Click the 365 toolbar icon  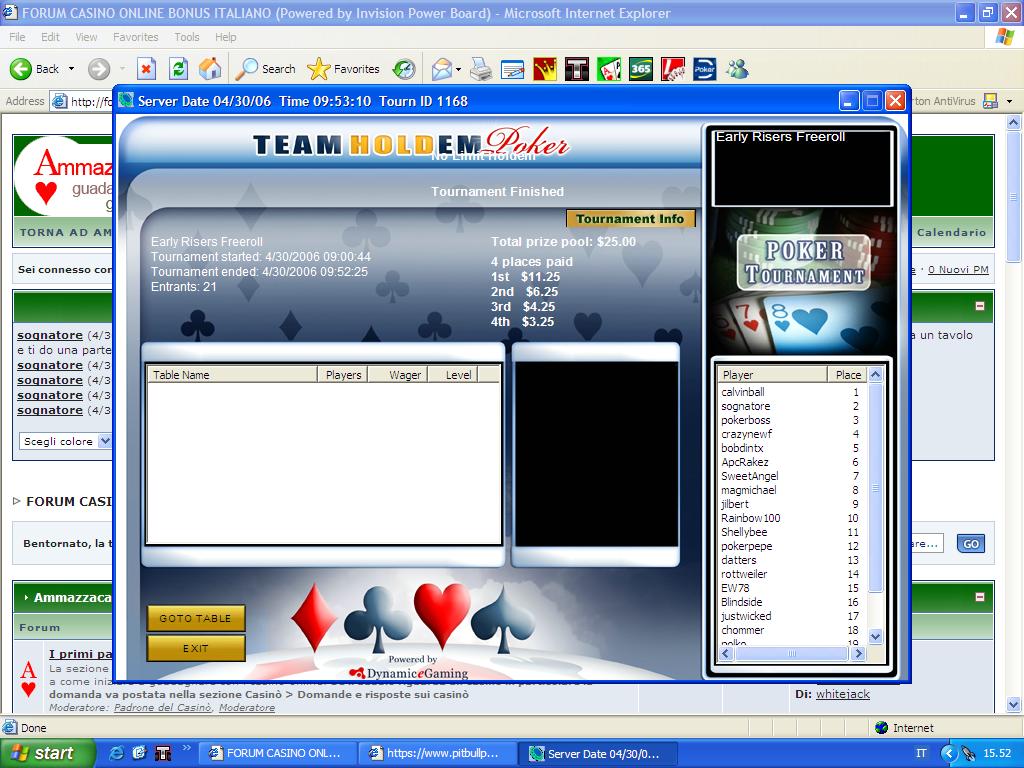pyautogui.click(x=641, y=69)
